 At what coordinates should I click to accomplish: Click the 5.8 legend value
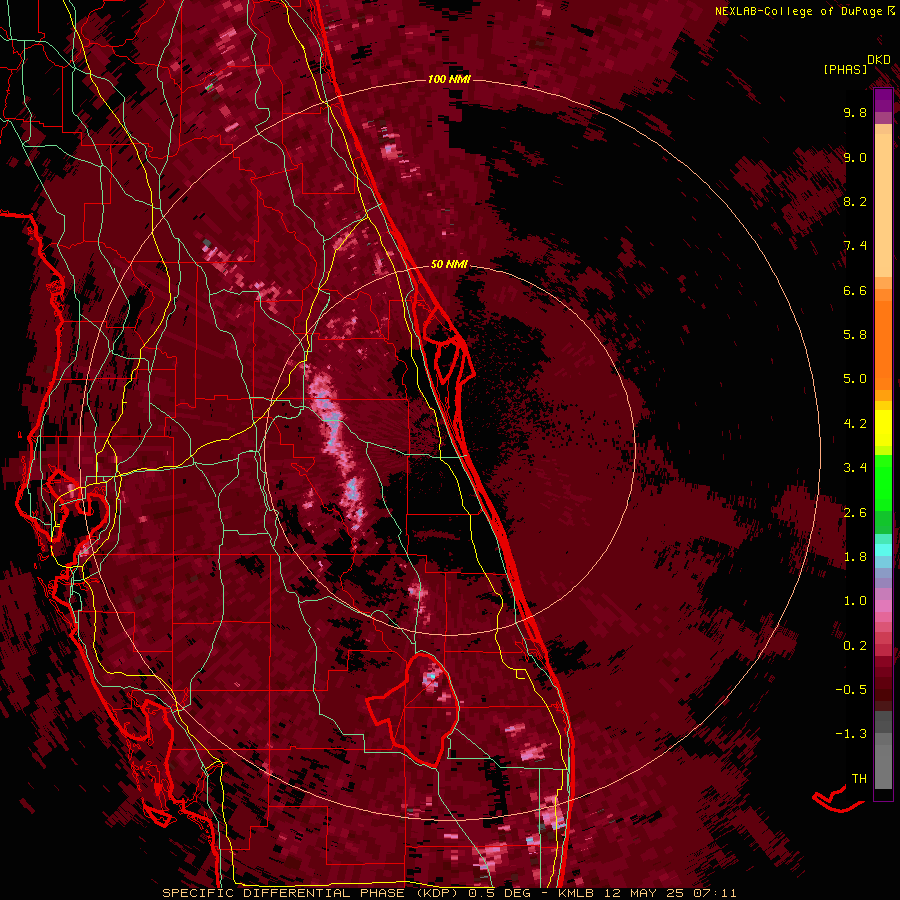point(855,335)
